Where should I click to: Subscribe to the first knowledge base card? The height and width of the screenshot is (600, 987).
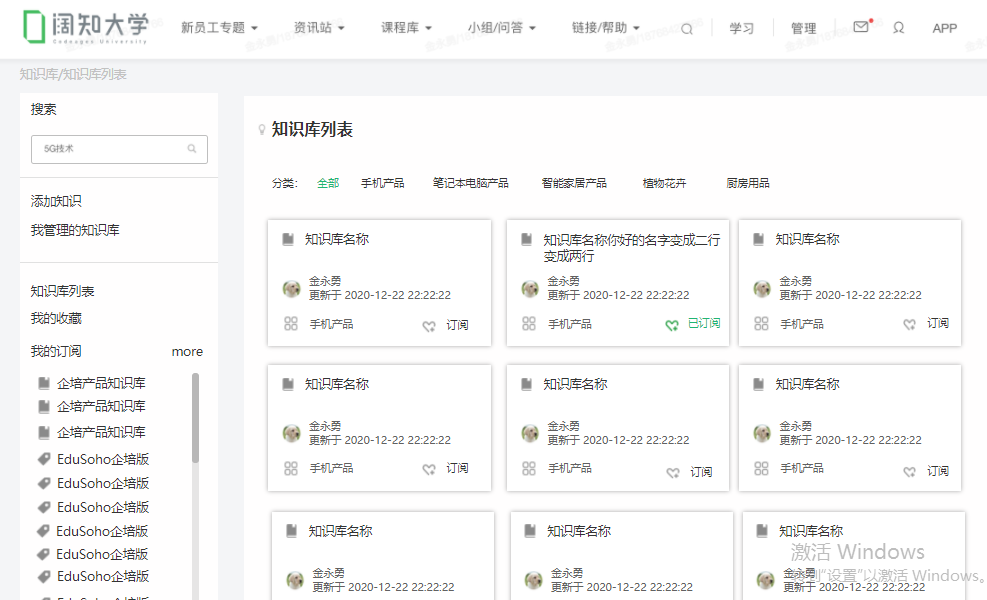[447, 325]
